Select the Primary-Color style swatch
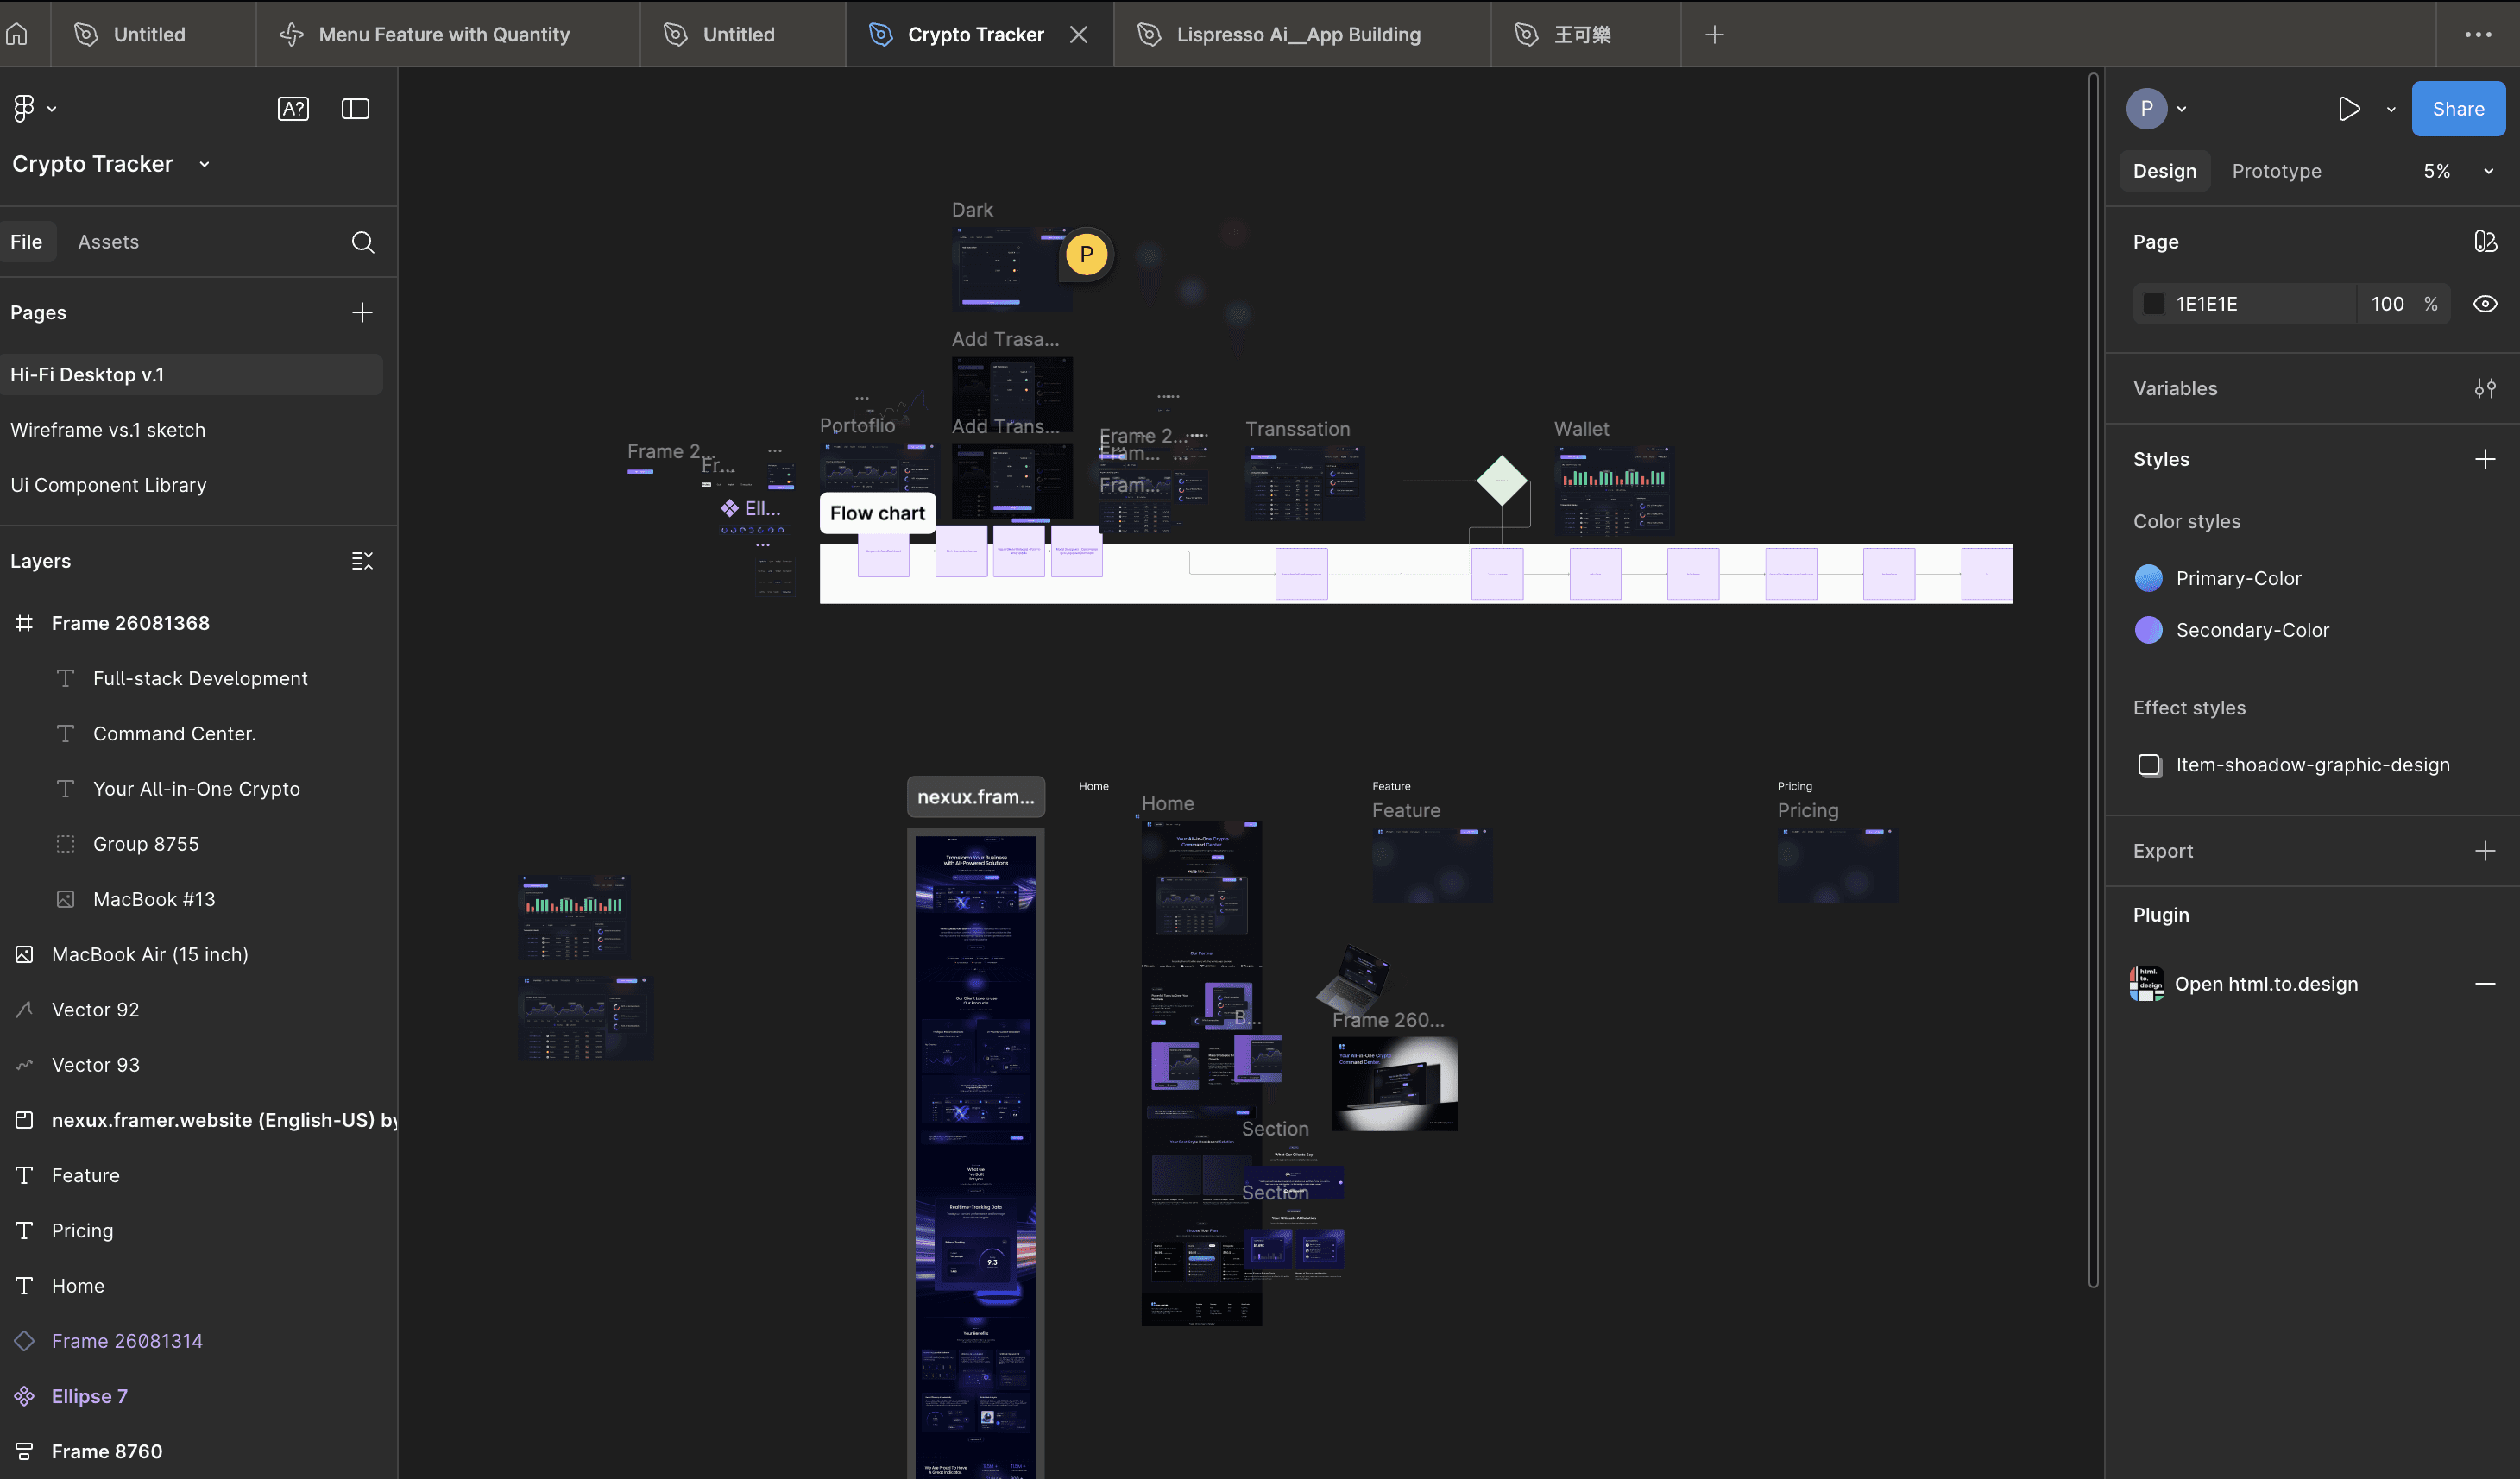The width and height of the screenshot is (2520, 1479). point(2148,578)
